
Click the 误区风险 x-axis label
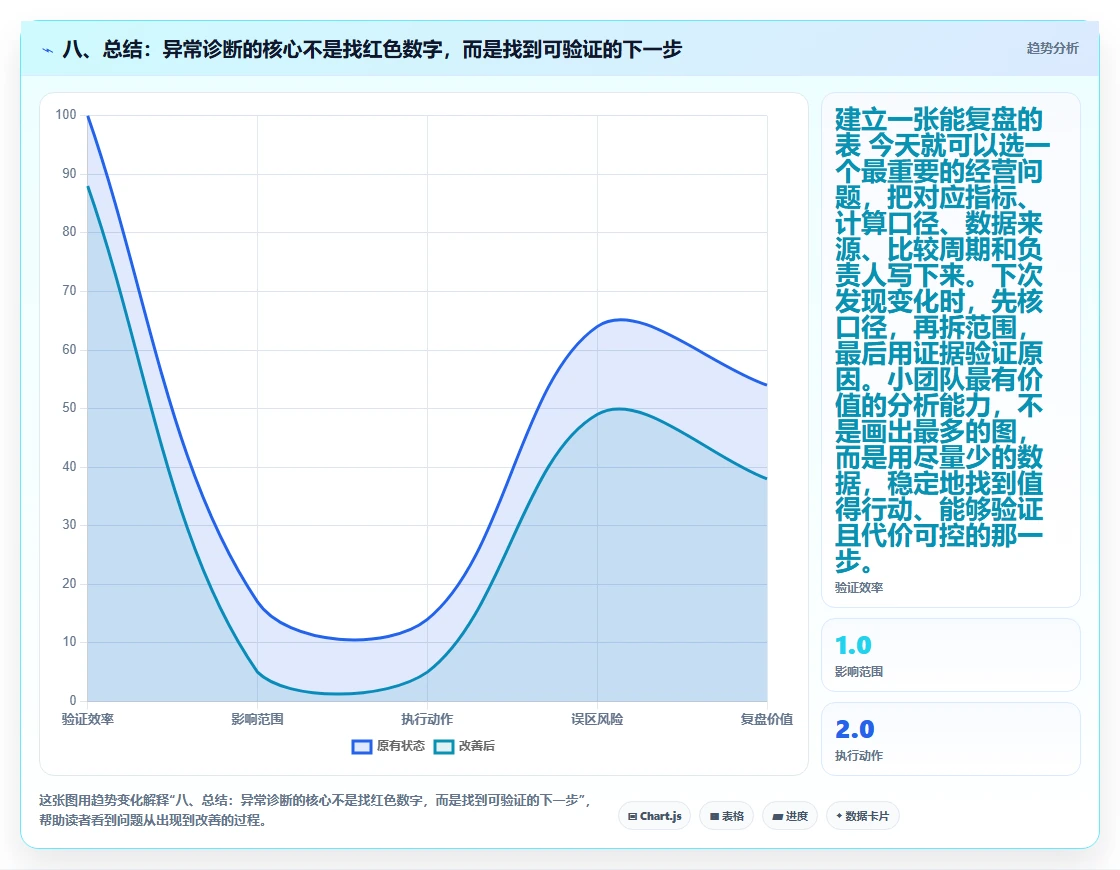(597, 719)
